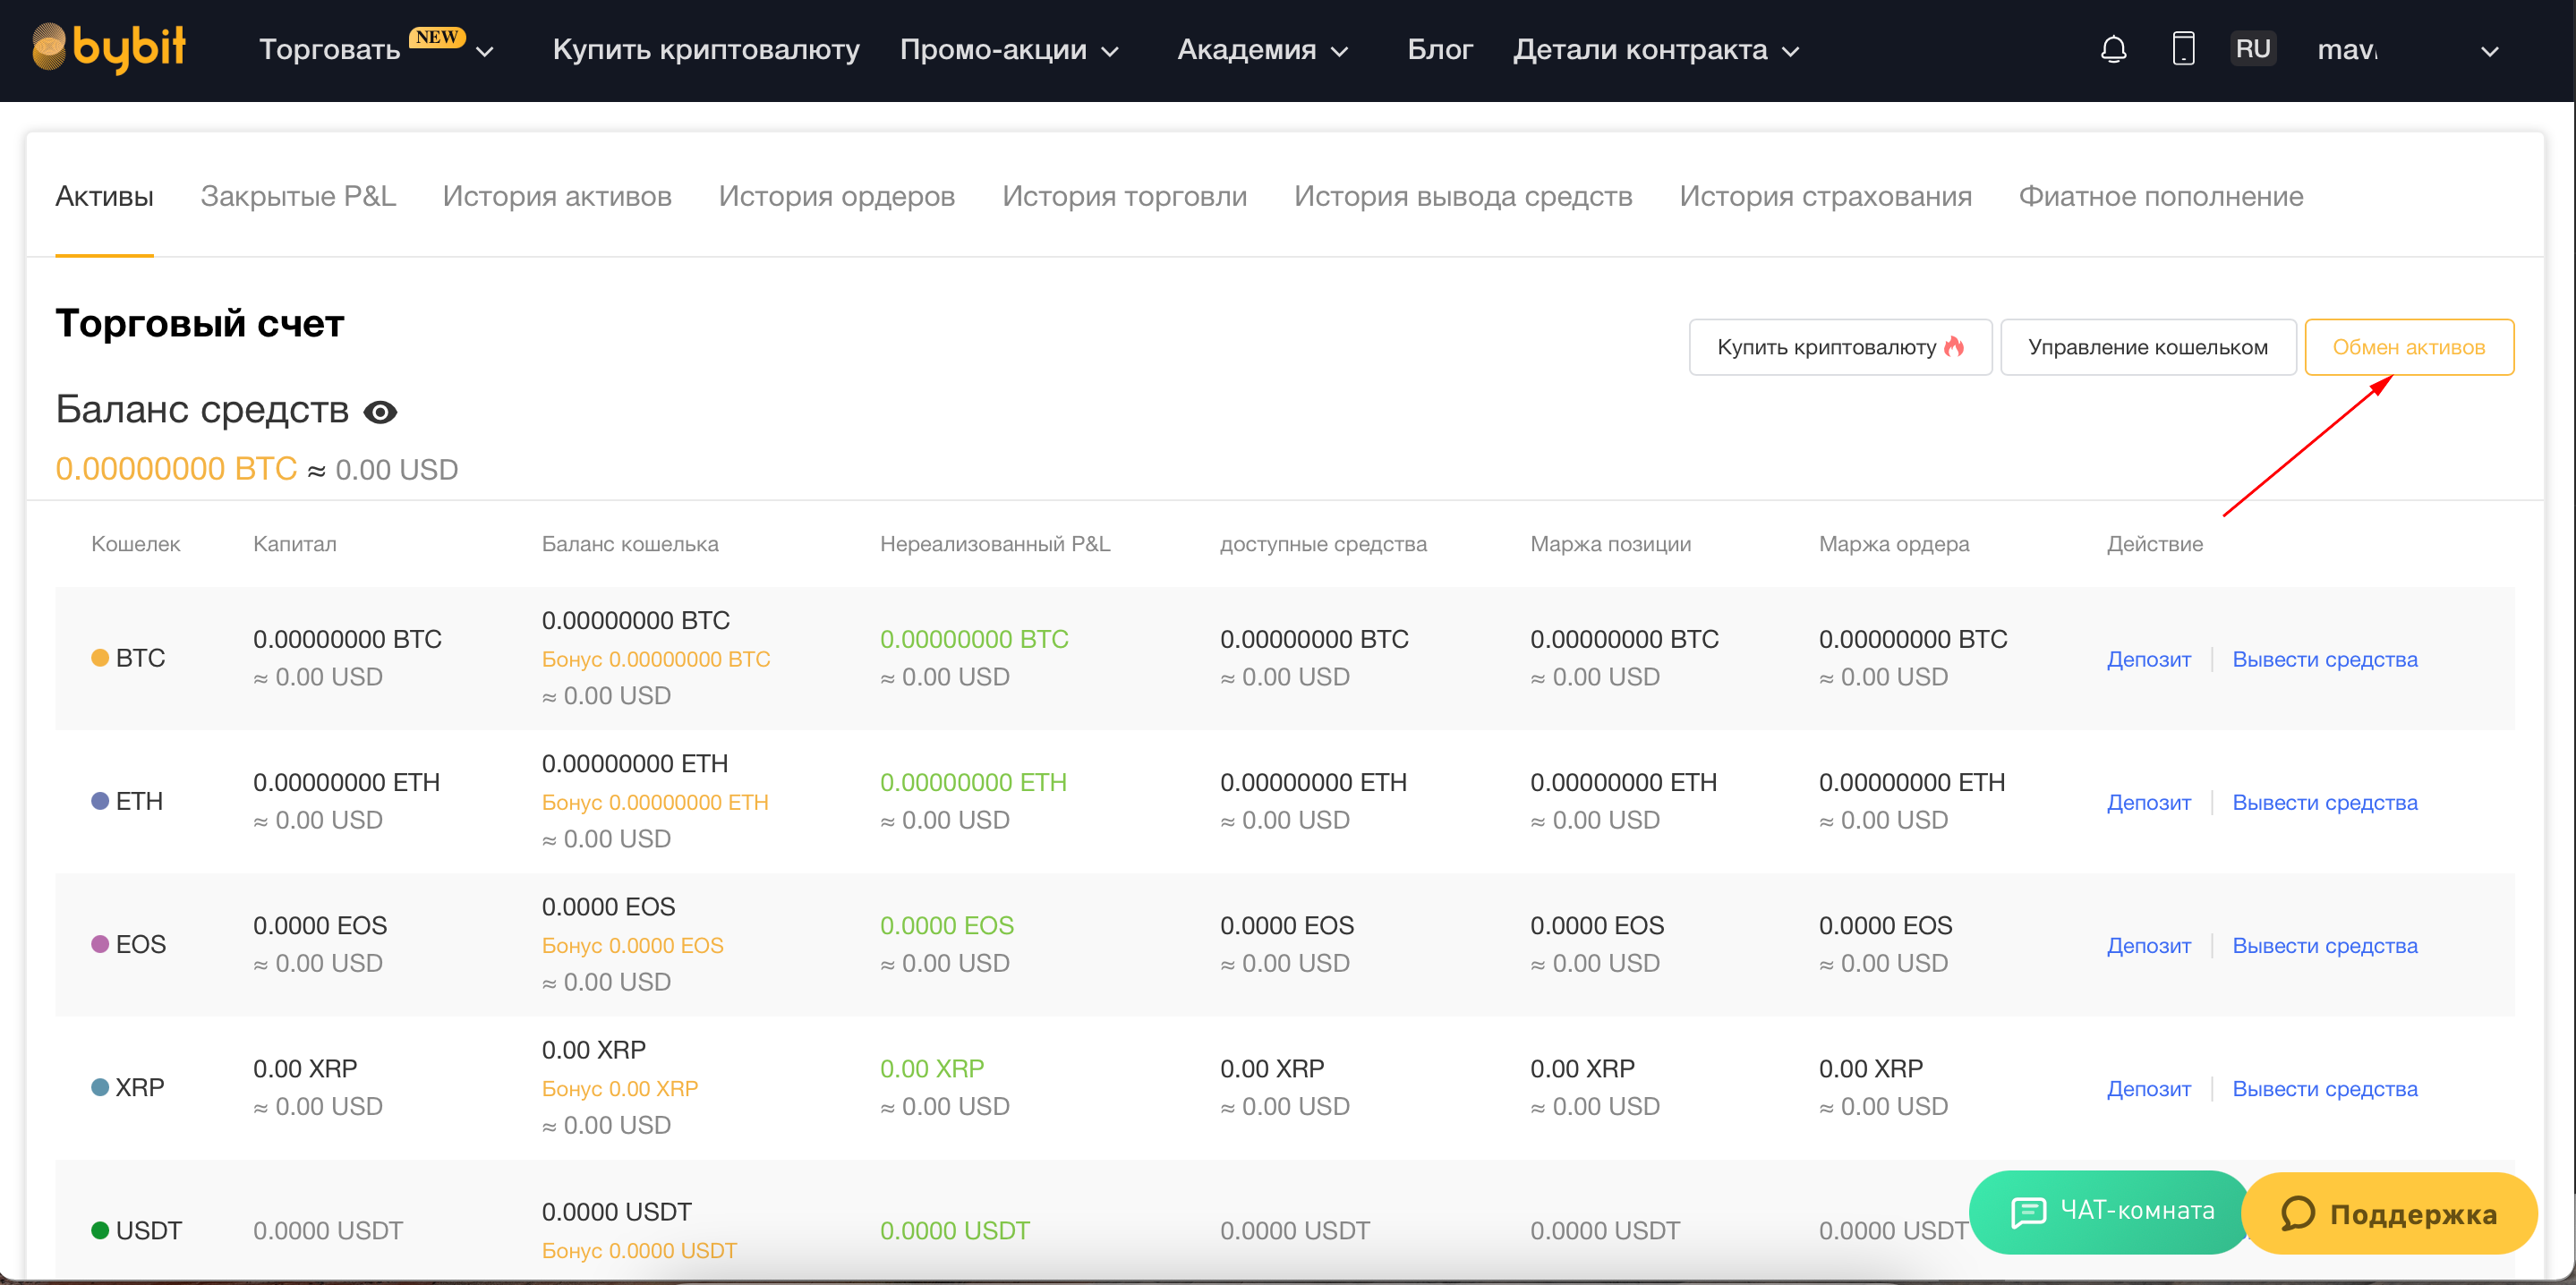Open Детали контракта menu

point(1640,50)
